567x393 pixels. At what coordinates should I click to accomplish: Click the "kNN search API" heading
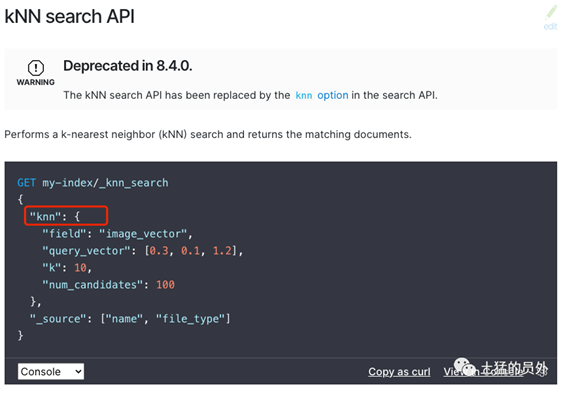point(69,16)
